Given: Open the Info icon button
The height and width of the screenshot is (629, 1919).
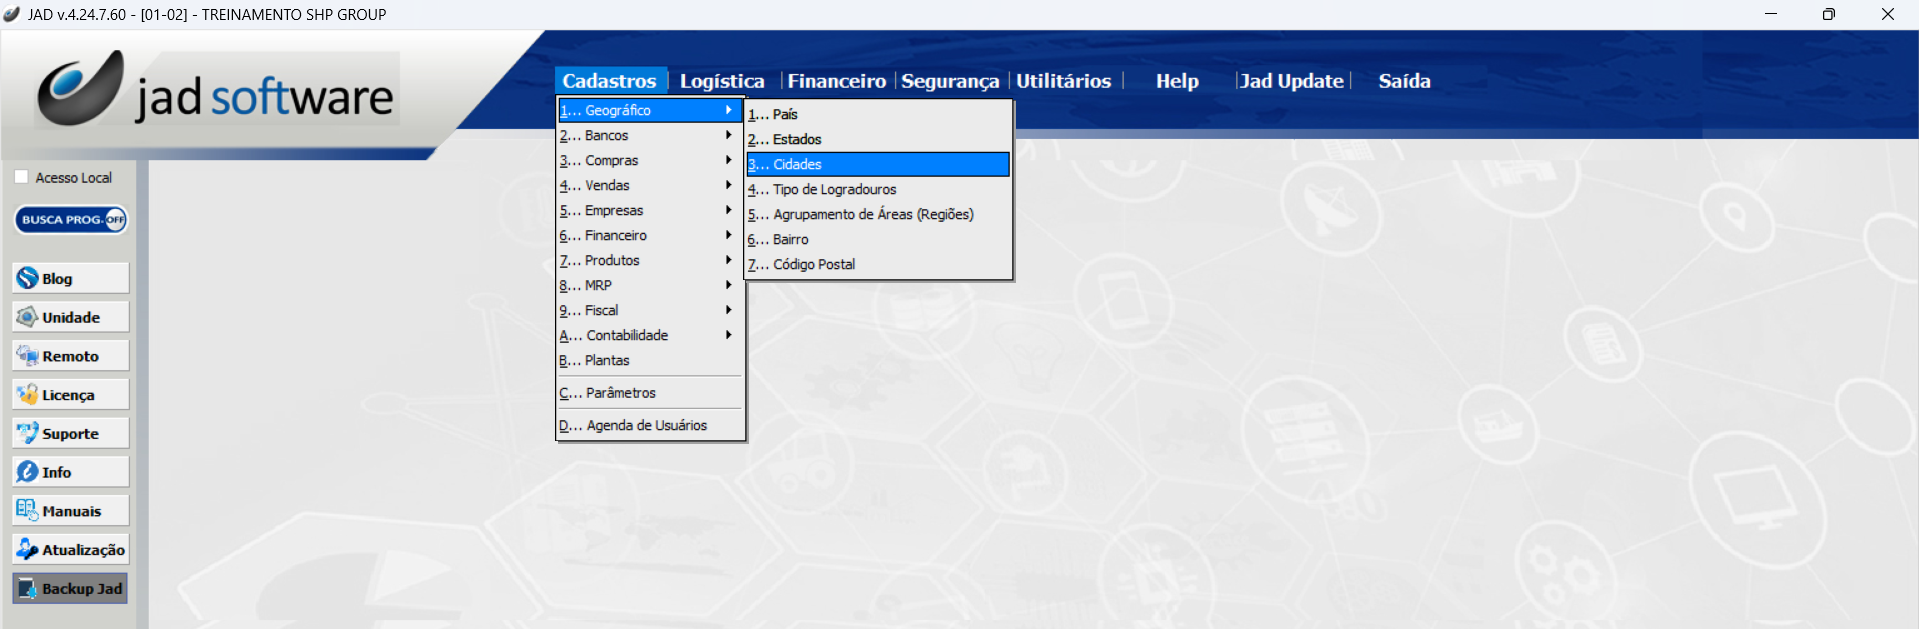Looking at the screenshot, I should (x=28, y=472).
